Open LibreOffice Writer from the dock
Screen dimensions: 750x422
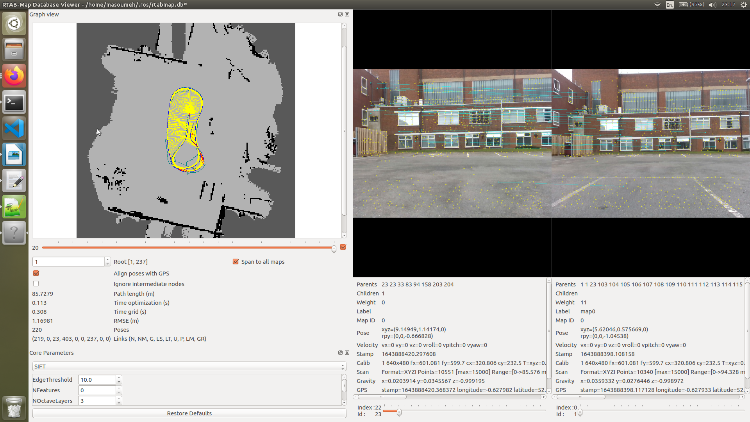tap(15, 153)
